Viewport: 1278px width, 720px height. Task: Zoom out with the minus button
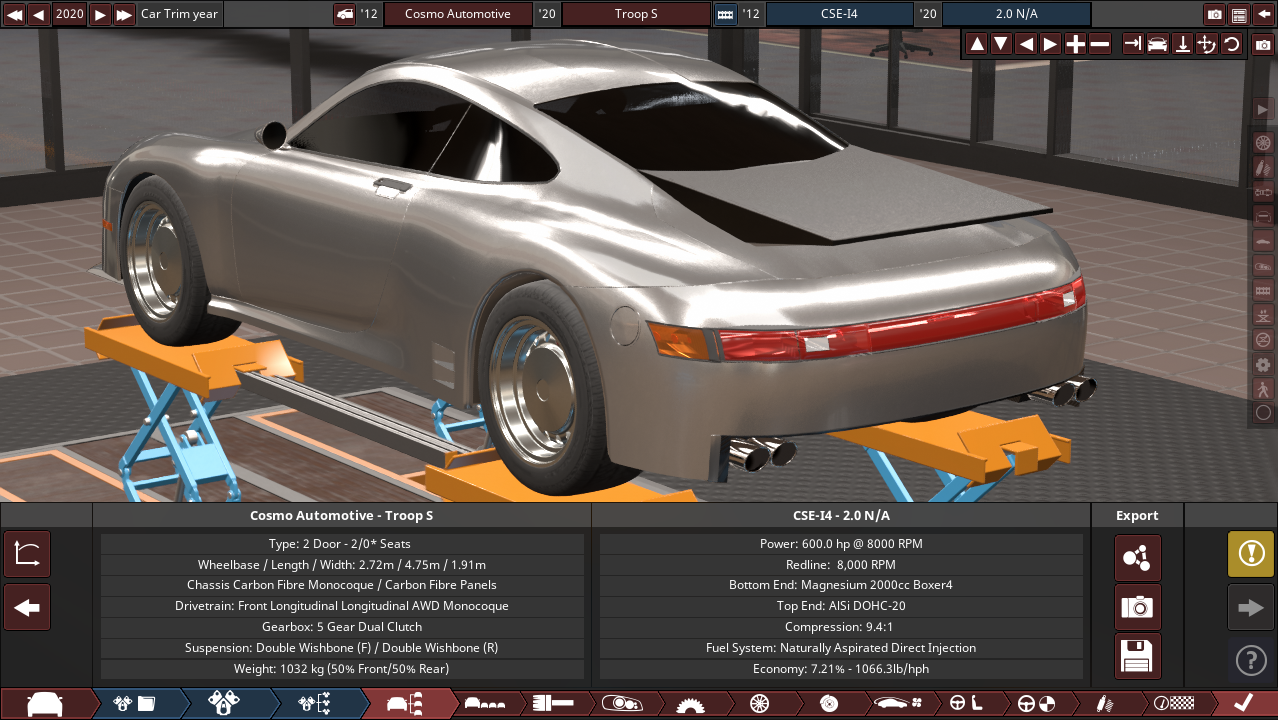coord(1099,44)
